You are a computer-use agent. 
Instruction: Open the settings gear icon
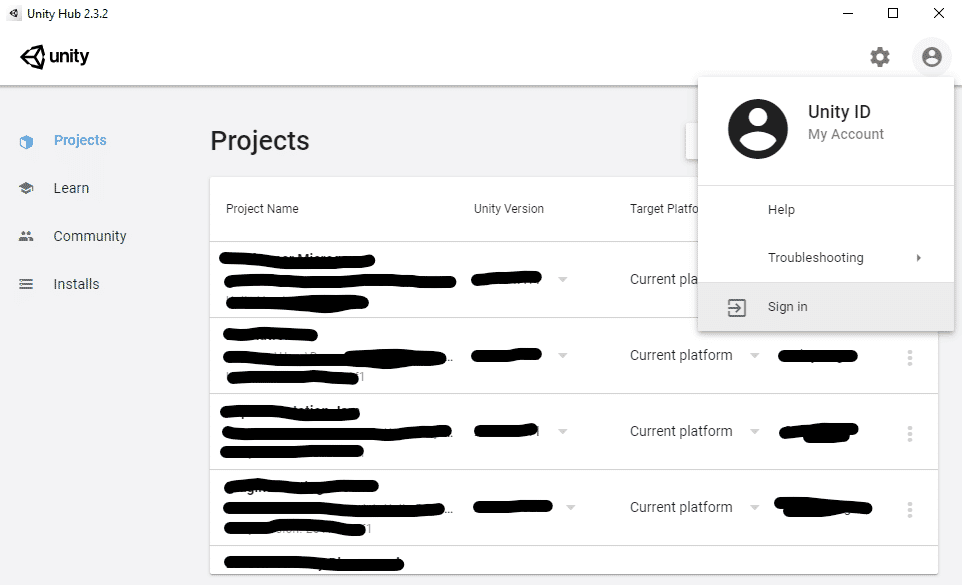(880, 57)
